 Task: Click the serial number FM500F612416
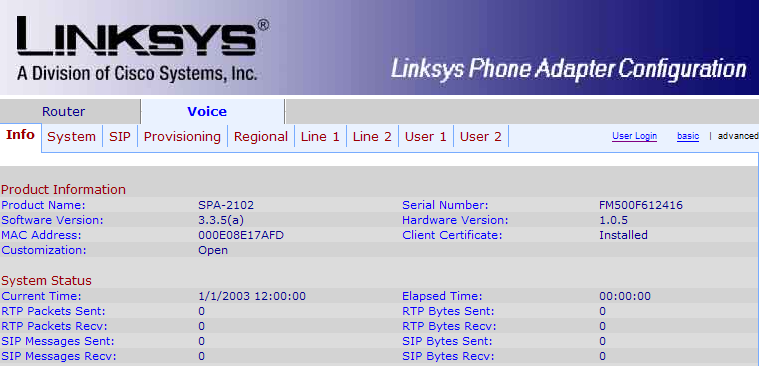click(x=641, y=205)
